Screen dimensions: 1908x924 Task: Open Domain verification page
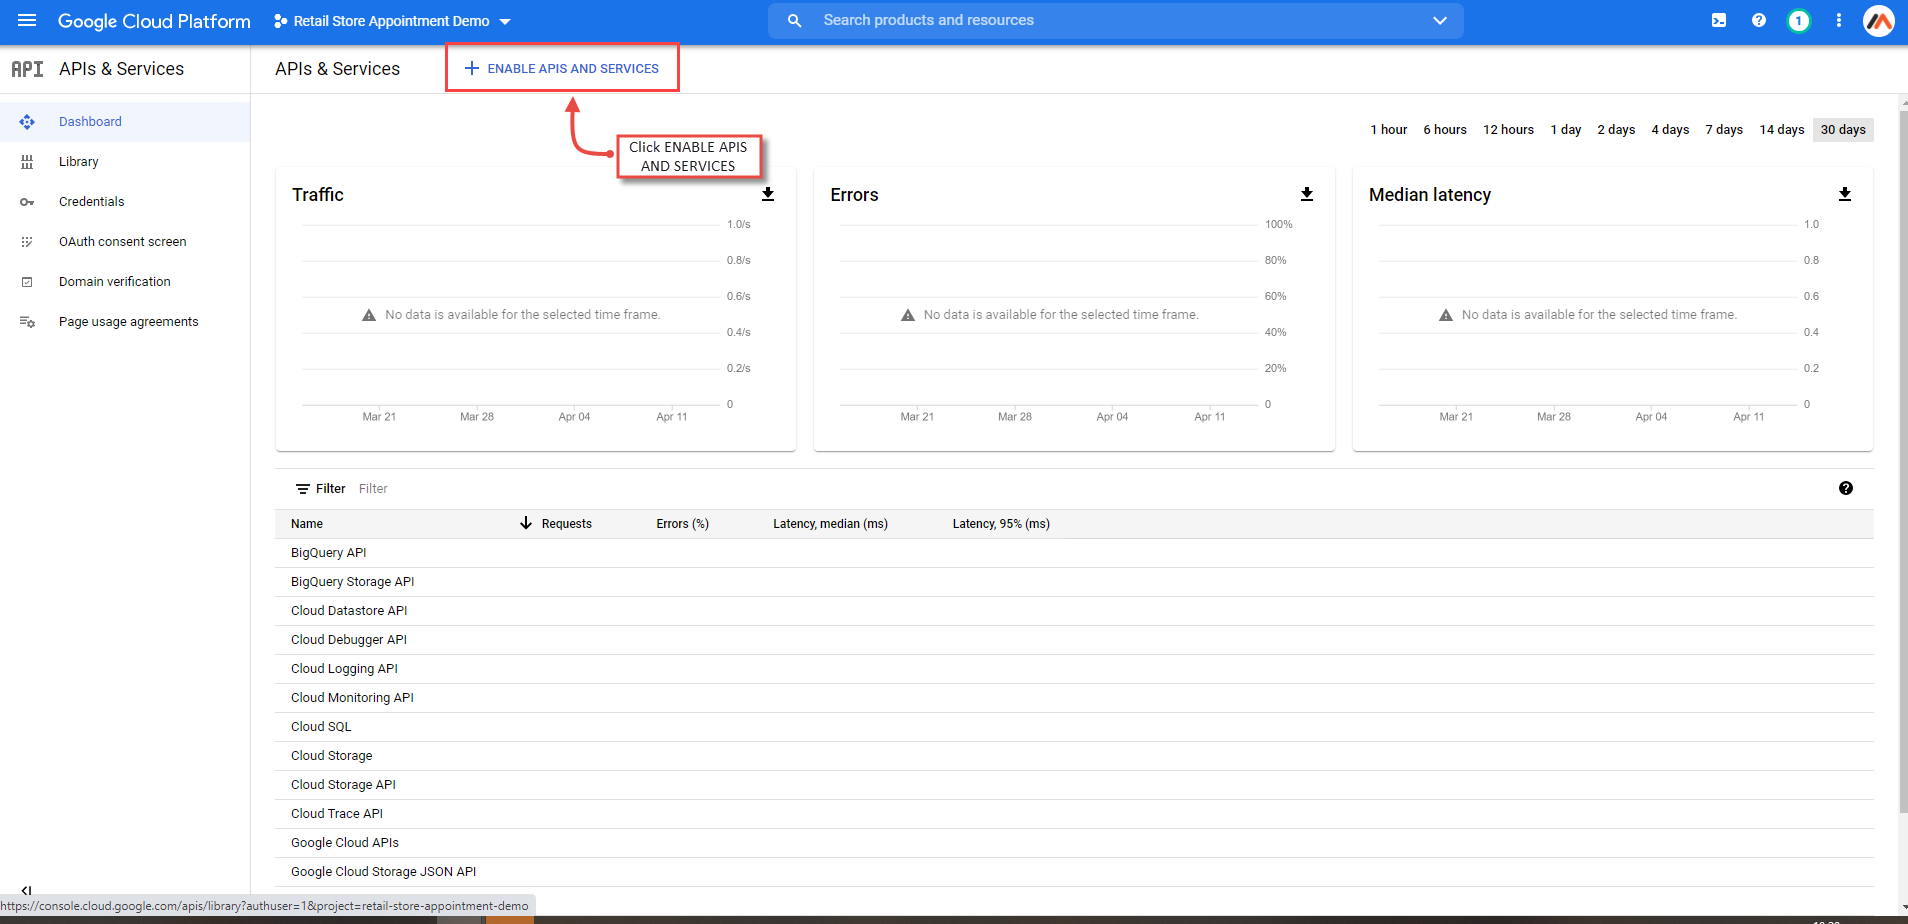(125, 282)
